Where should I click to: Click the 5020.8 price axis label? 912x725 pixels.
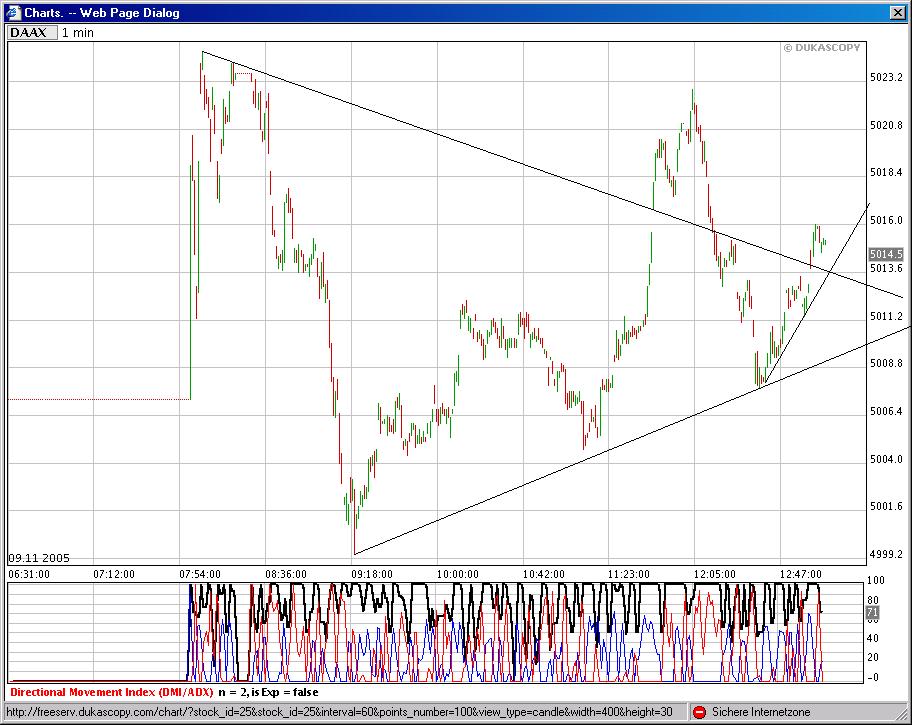886,125
